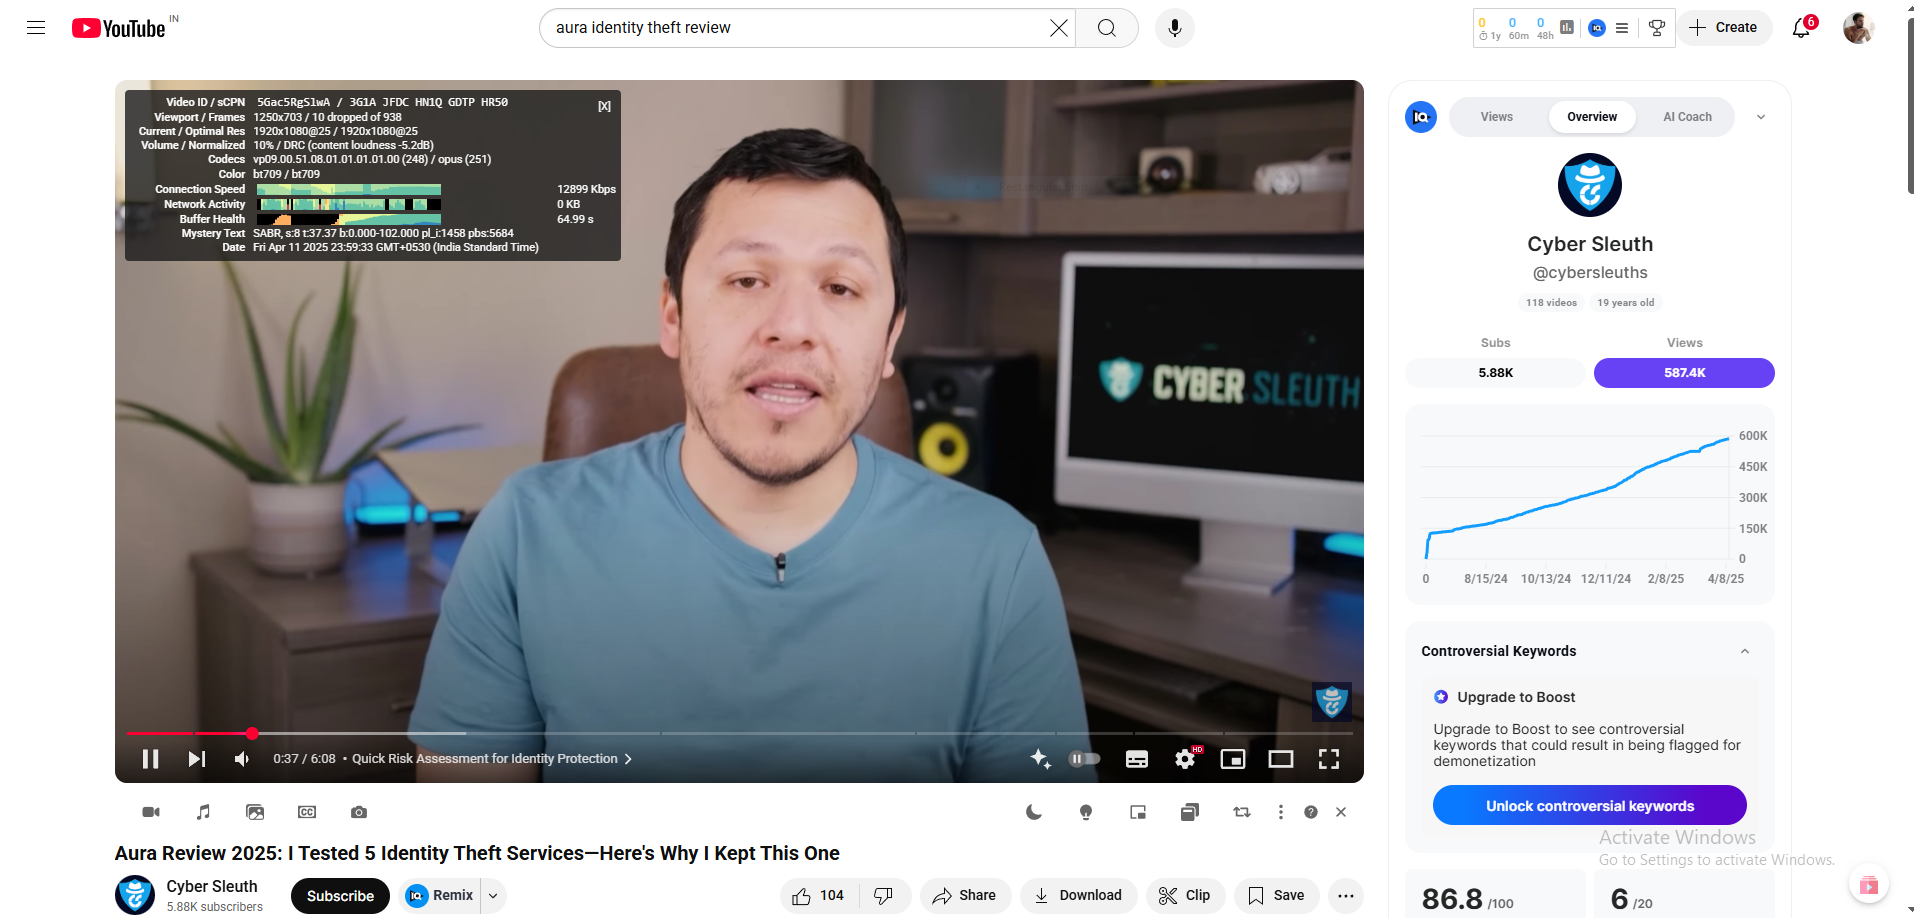The height and width of the screenshot is (918, 1914).
Task: Enter full screen mode
Action: click(x=1329, y=759)
